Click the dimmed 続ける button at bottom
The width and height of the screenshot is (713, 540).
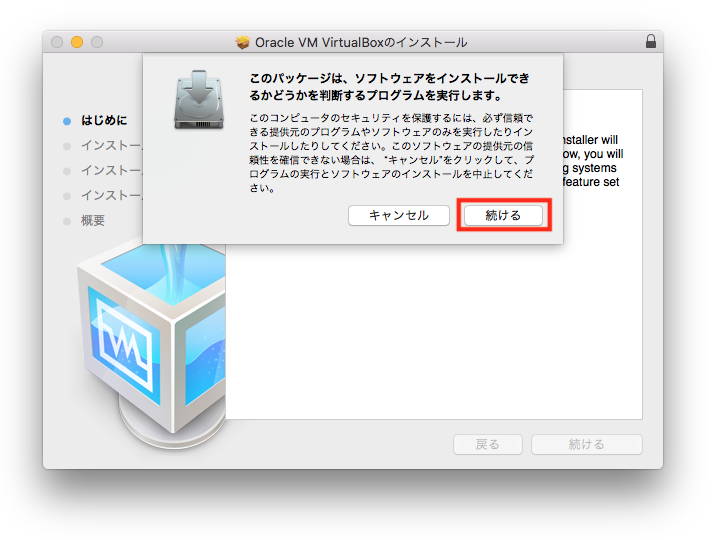pyautogui.click(x=587, y=444)
